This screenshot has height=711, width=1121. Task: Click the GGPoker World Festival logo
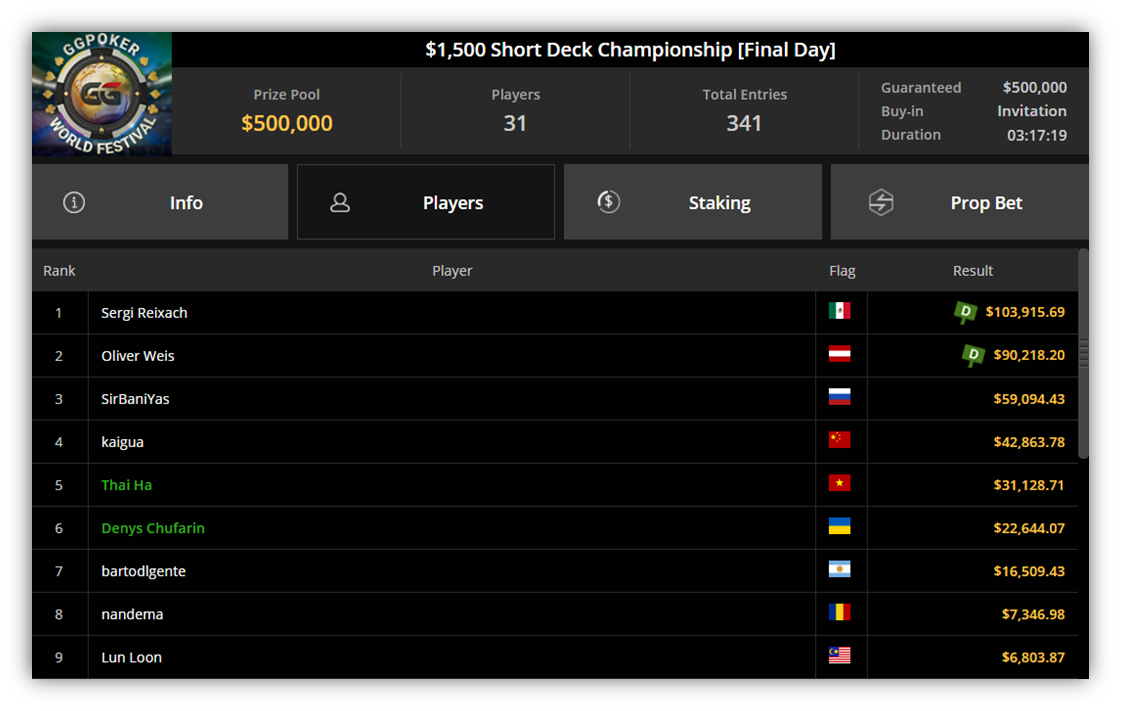[102, 94]
